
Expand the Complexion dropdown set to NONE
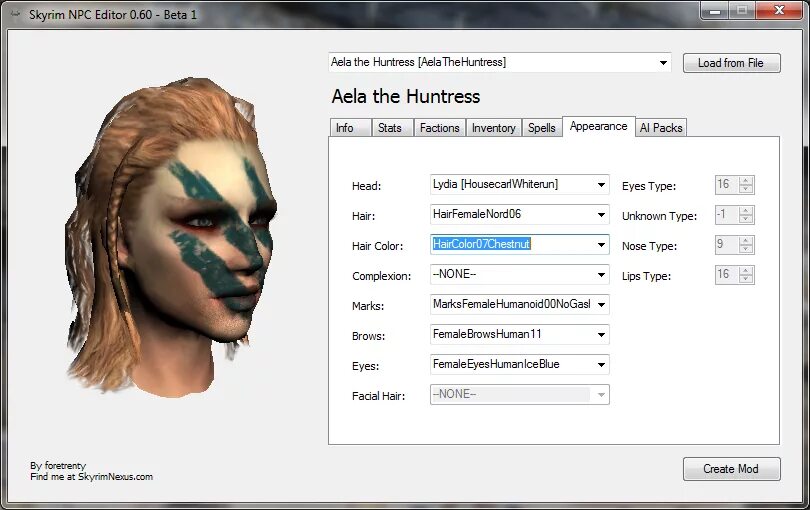coord(601,275)
